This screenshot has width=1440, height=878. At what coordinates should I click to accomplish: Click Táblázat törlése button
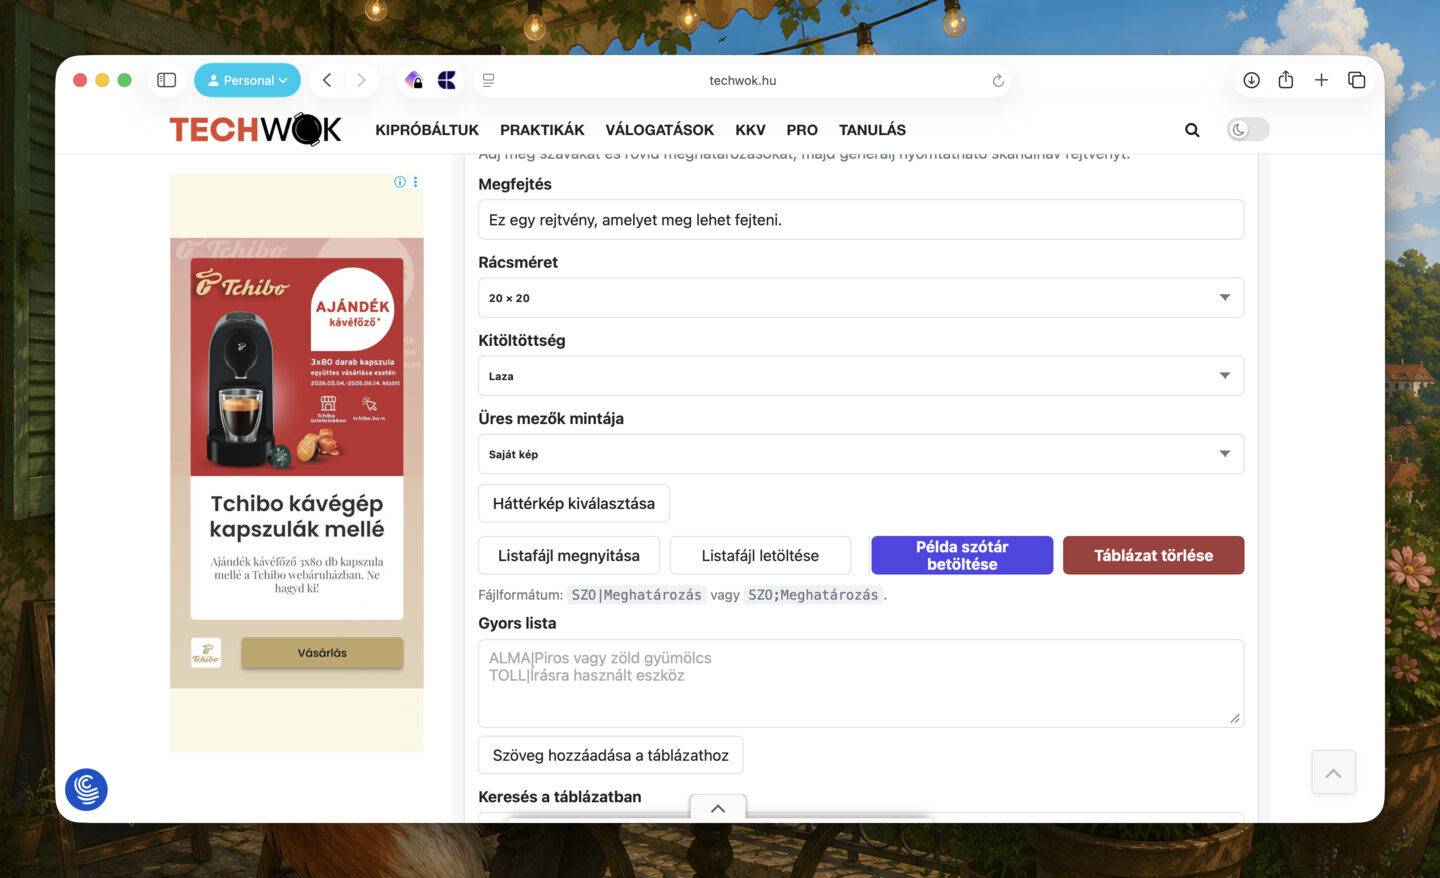coord(1153,555)
